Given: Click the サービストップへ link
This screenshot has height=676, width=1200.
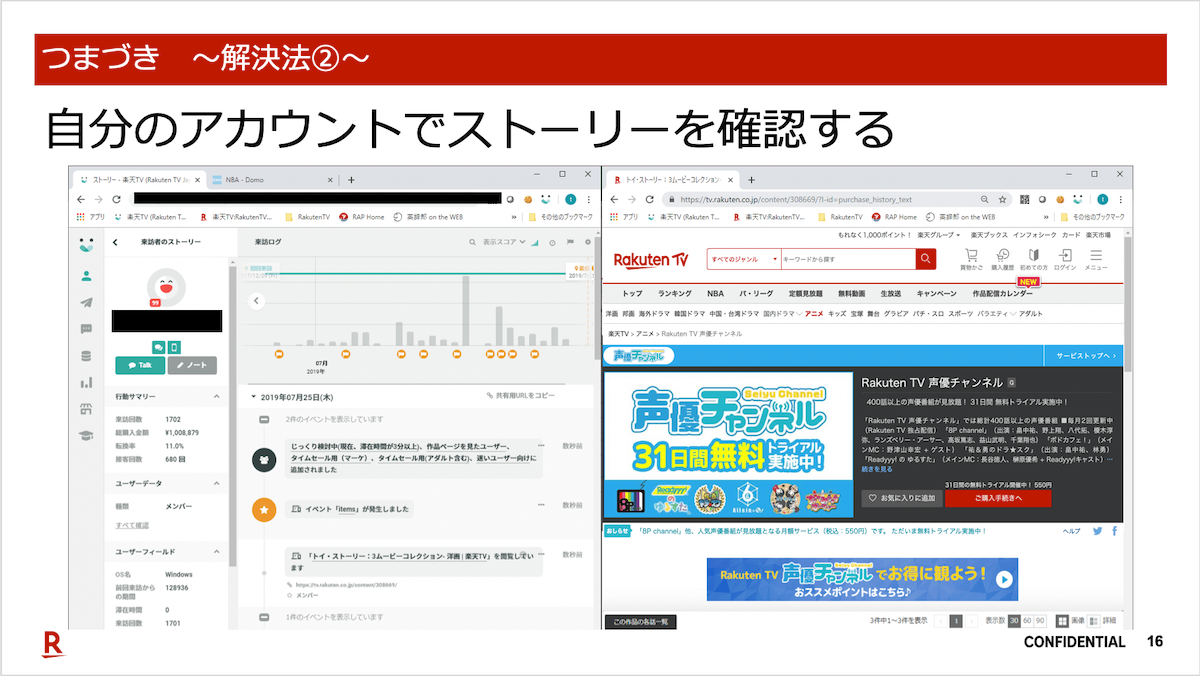Looking at the screenshot, I should point(1083,356).
